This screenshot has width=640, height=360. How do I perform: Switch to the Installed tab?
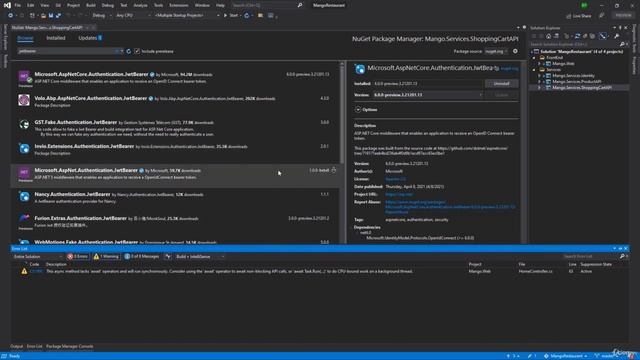click(x=56, y=38)
